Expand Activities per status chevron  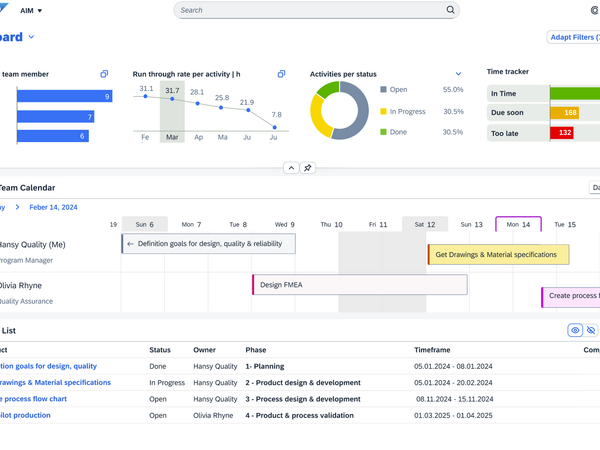point(458,74)
